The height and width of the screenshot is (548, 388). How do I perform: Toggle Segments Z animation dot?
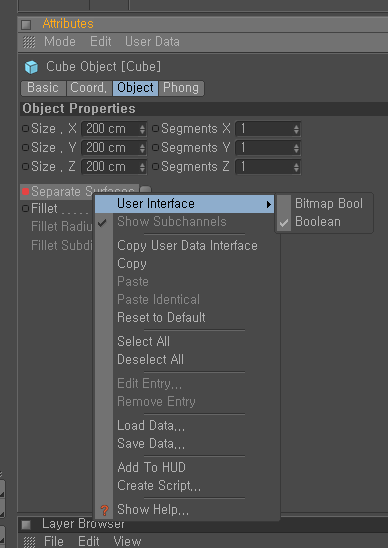pyautogui.click(x=156, y=166)
